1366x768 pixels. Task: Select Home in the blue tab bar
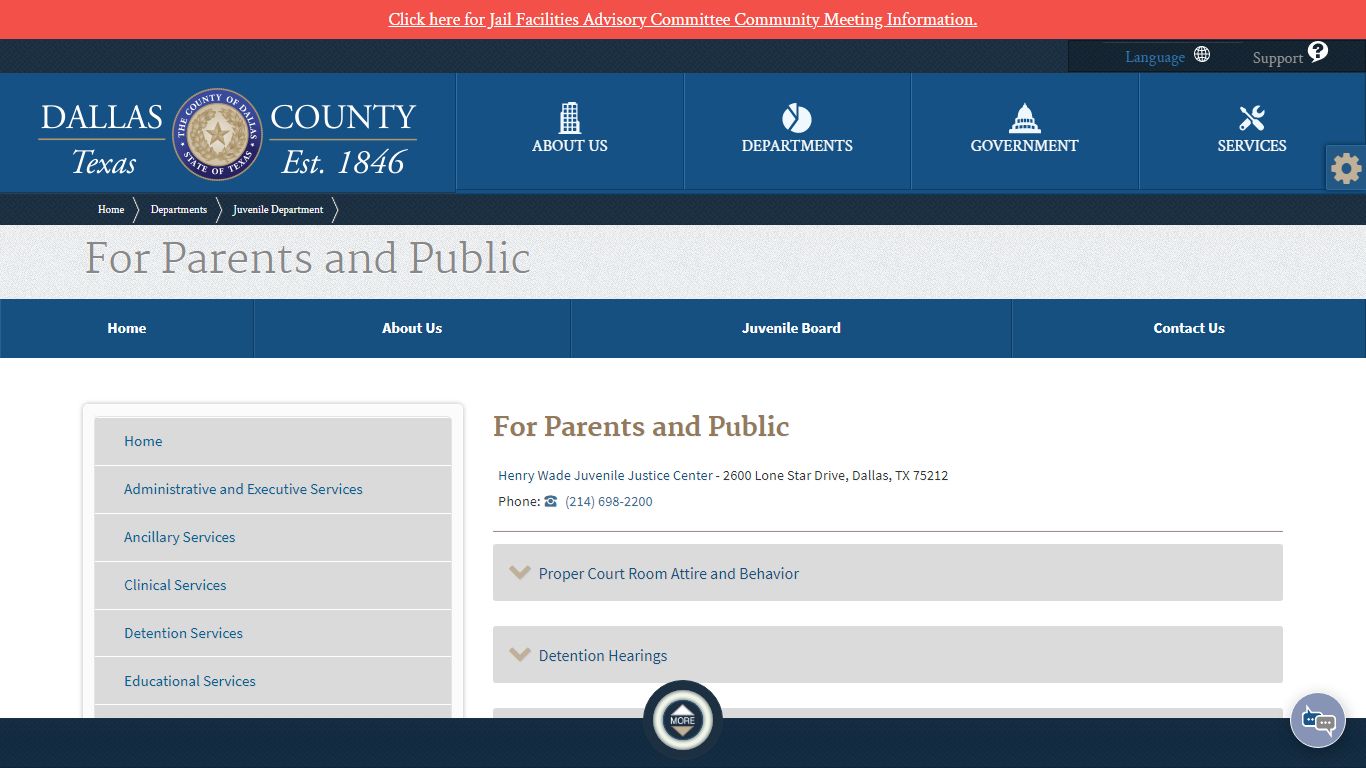click(127, 328)
